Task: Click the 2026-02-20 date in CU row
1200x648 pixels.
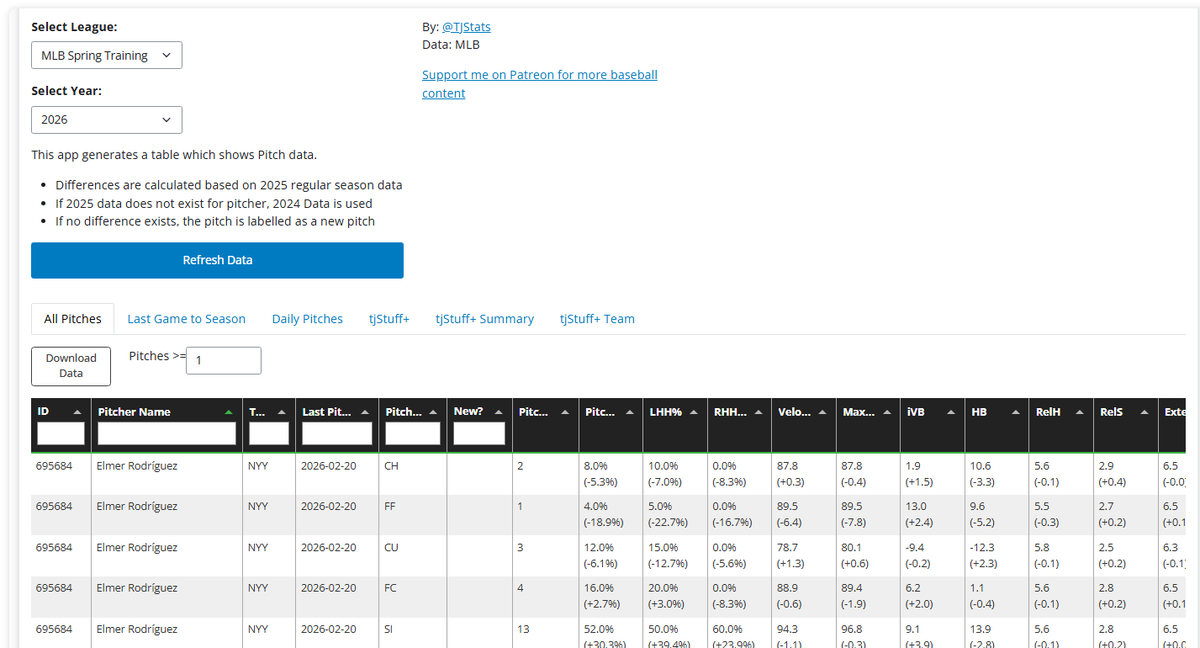Action: [329, 547]
